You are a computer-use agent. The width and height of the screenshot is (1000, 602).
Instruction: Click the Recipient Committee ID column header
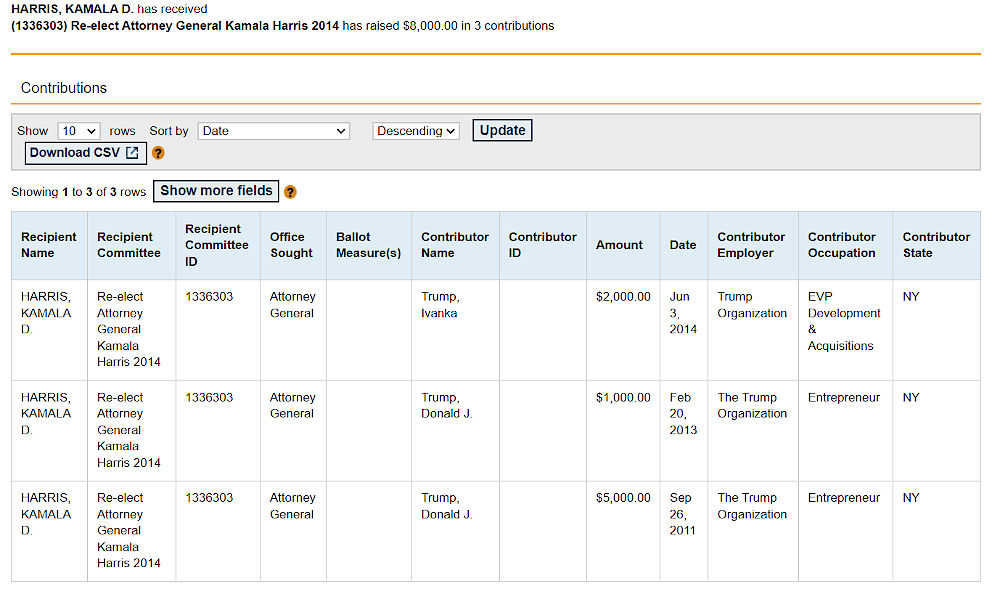tap(217, 245)
